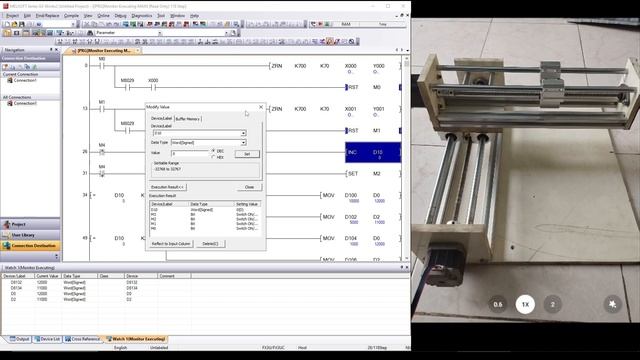Viewport: 640px width, 360px height.
Task: Click the Open project folder icon
Action: pos(14,24)
